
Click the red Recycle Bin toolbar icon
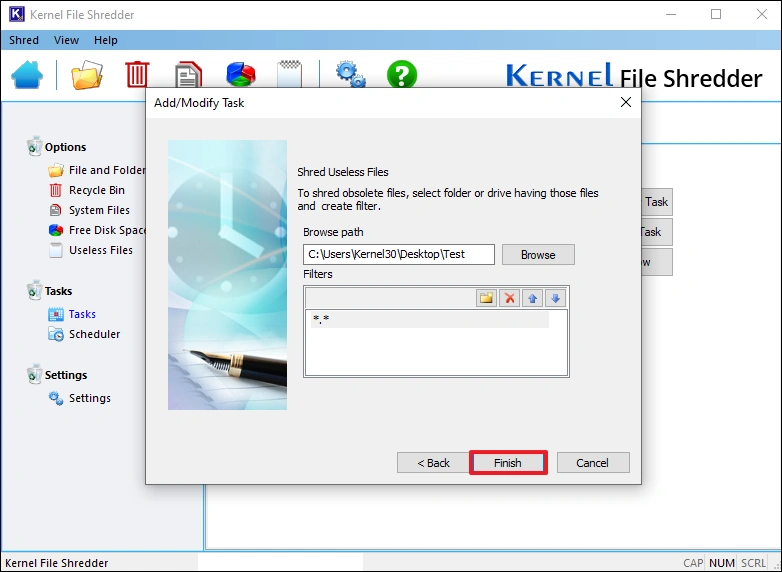[x=137, y=75]
